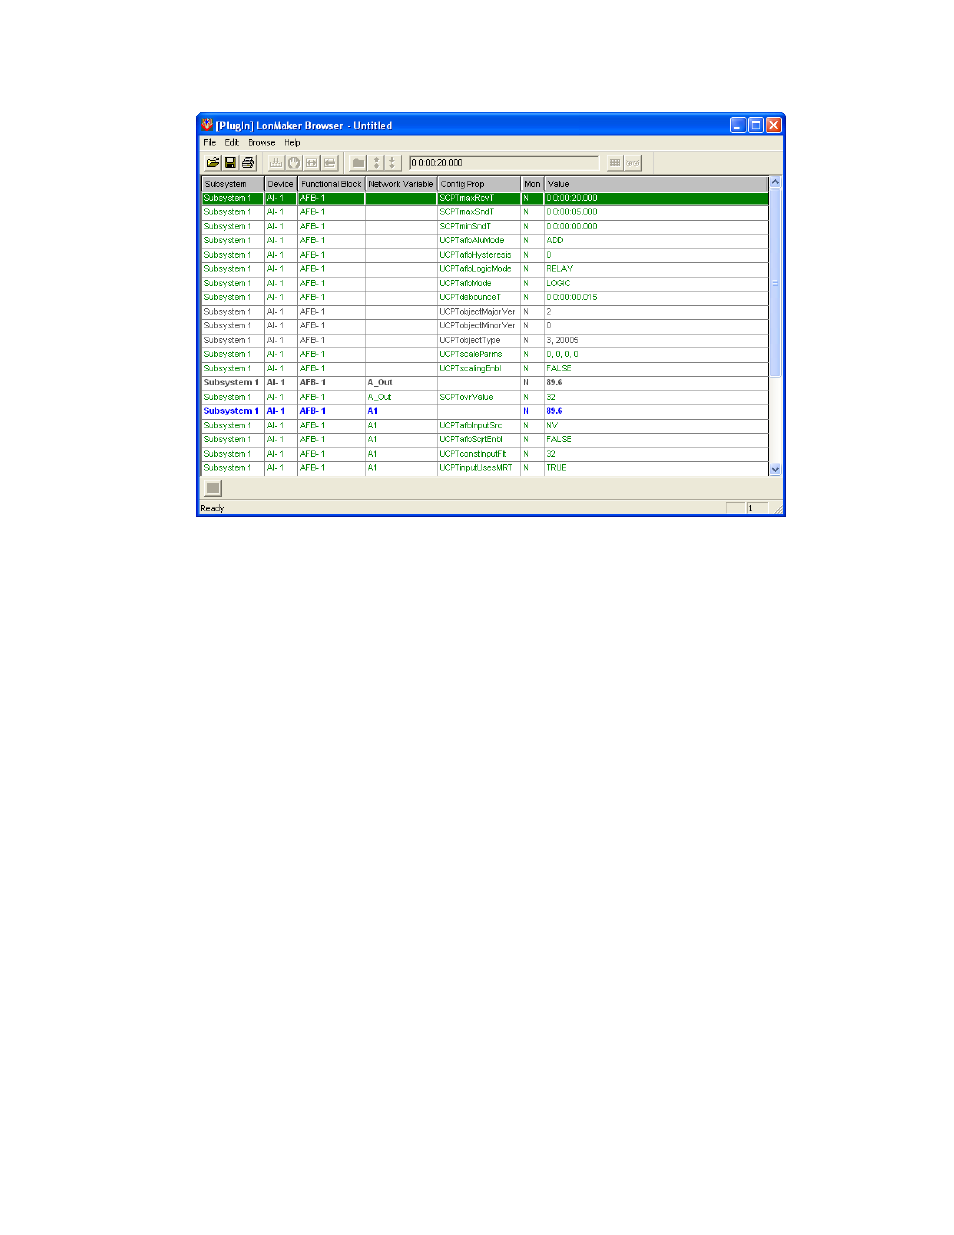Click the Network Variable column header

click(401, 184)
